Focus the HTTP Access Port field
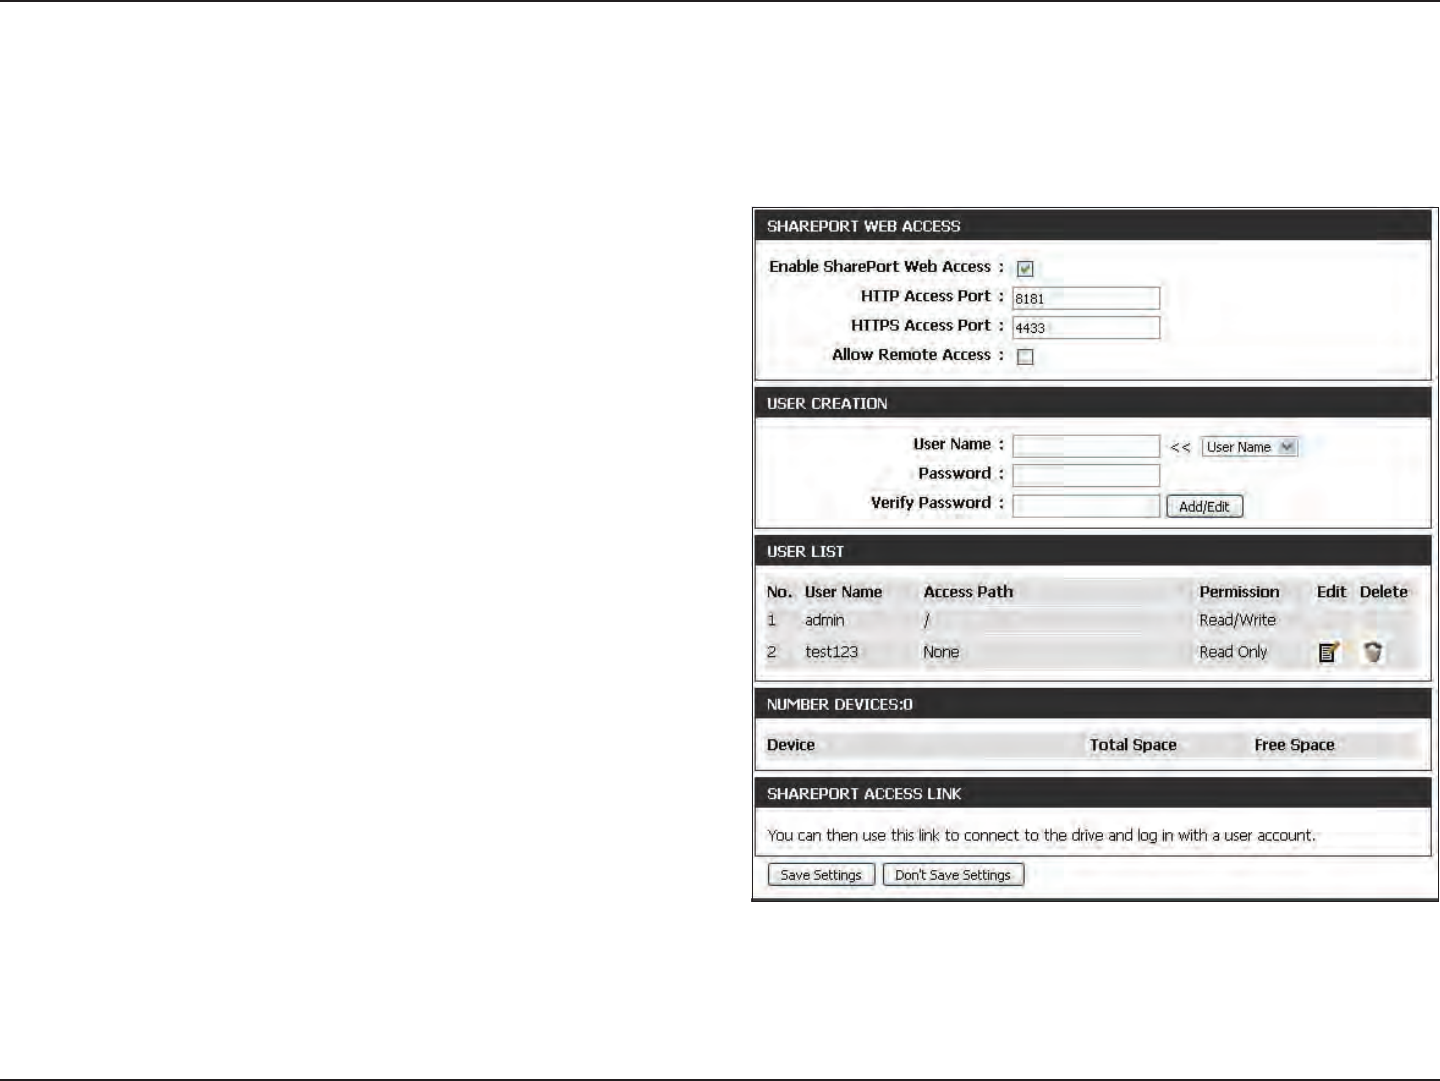 pyautogui.click(x=1086, y=298)
